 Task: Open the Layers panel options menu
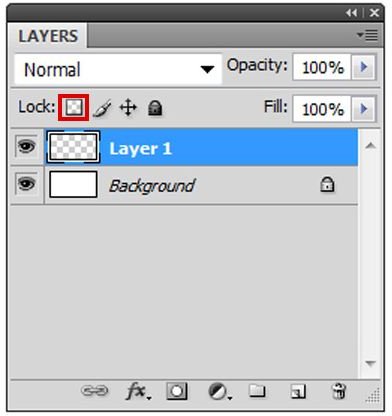point(368,35)
